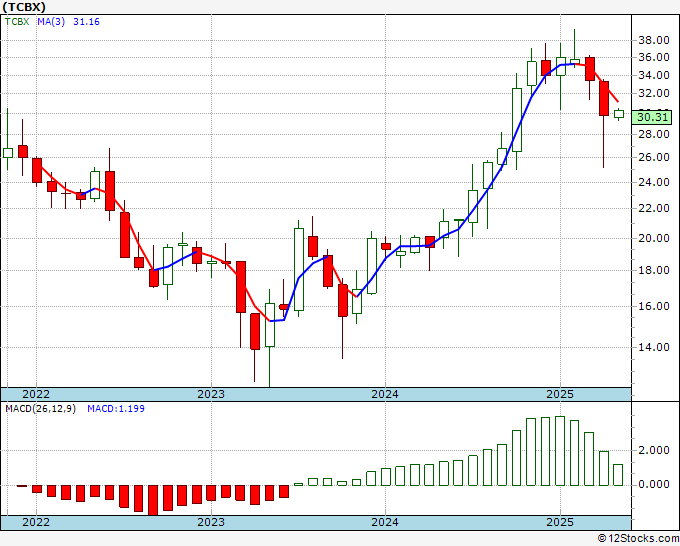Click the 38.00 price axis label
Viewport: 680px width, 546px height.
654,40
